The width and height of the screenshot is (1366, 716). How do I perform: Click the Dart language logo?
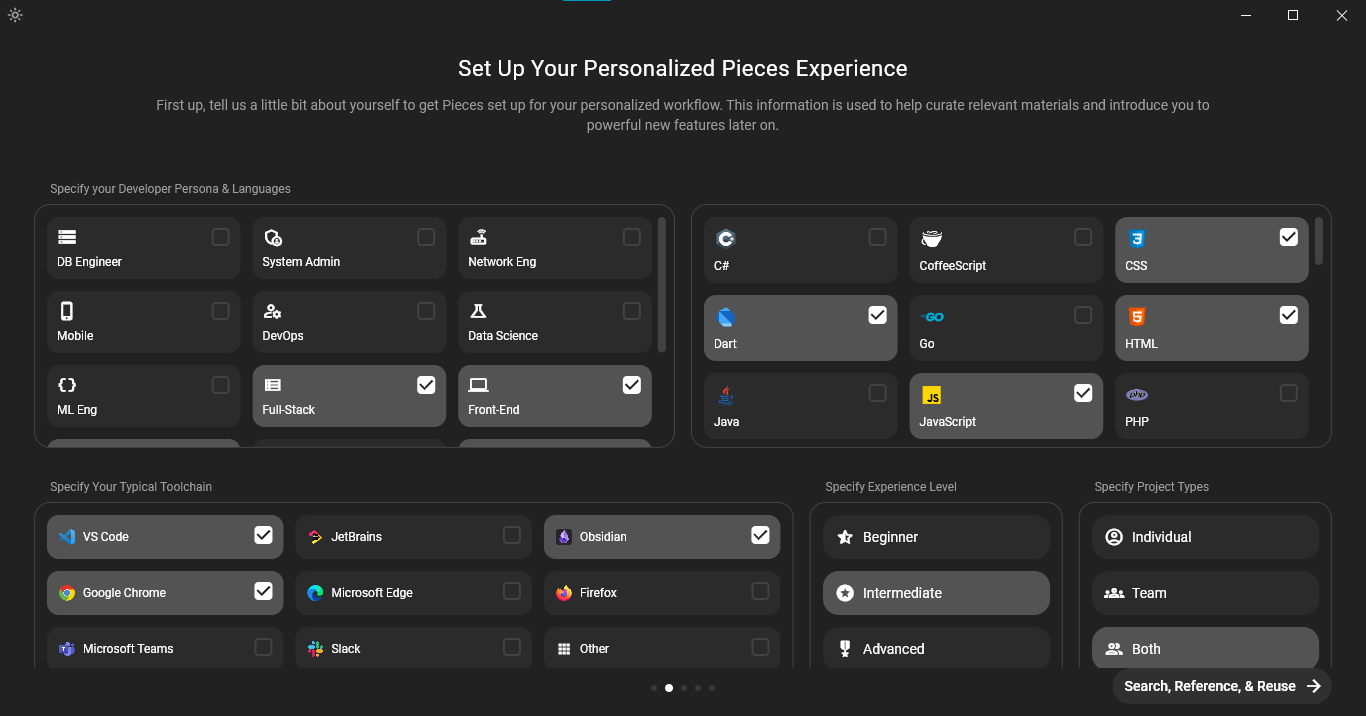point(727,317)
